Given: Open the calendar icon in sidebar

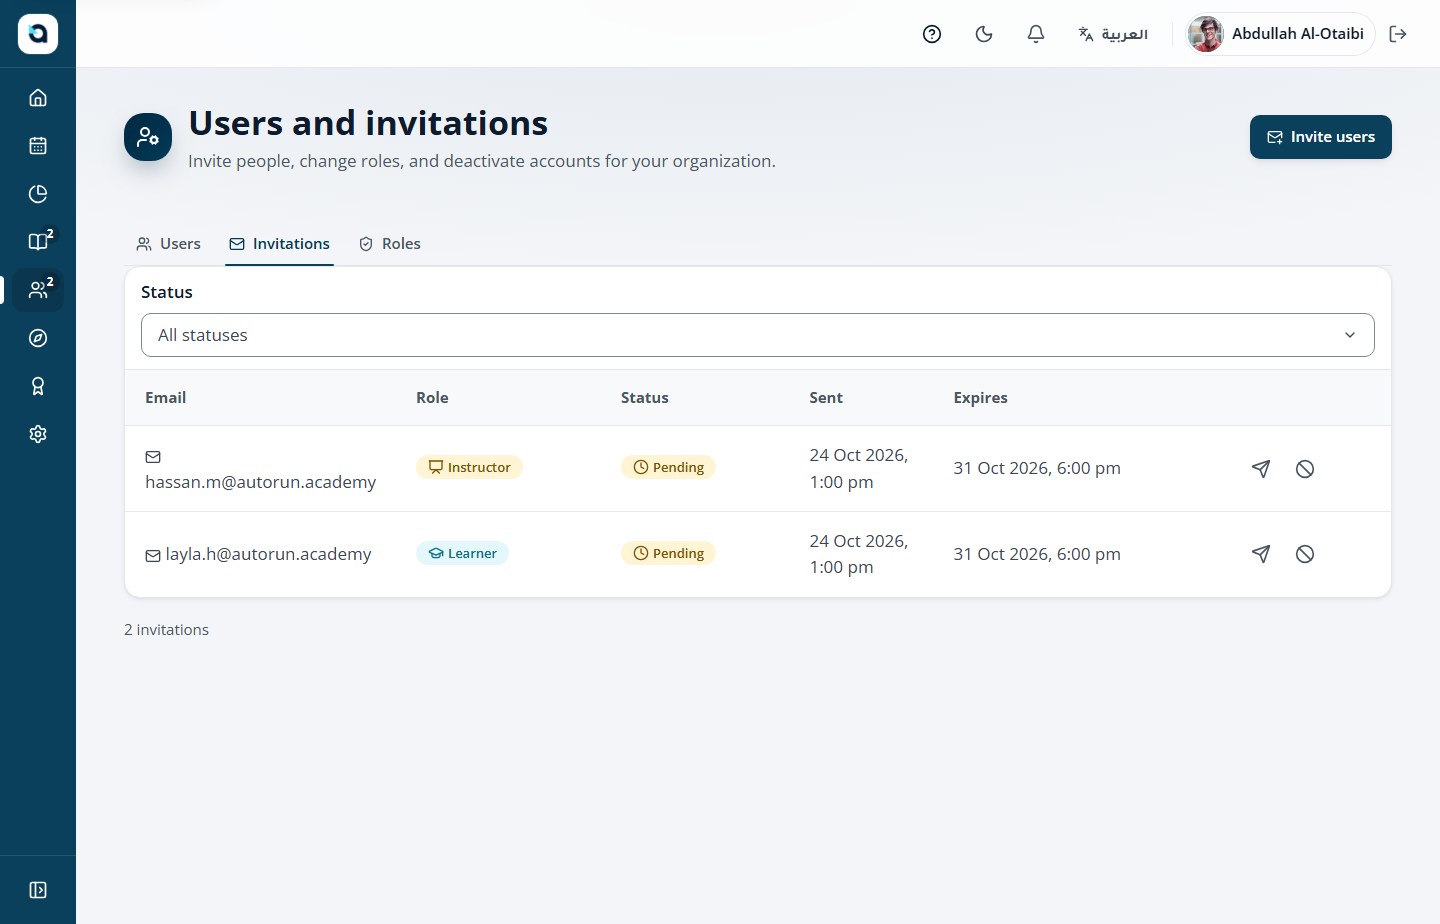Looking at the screenshot, I should point(38,146).
